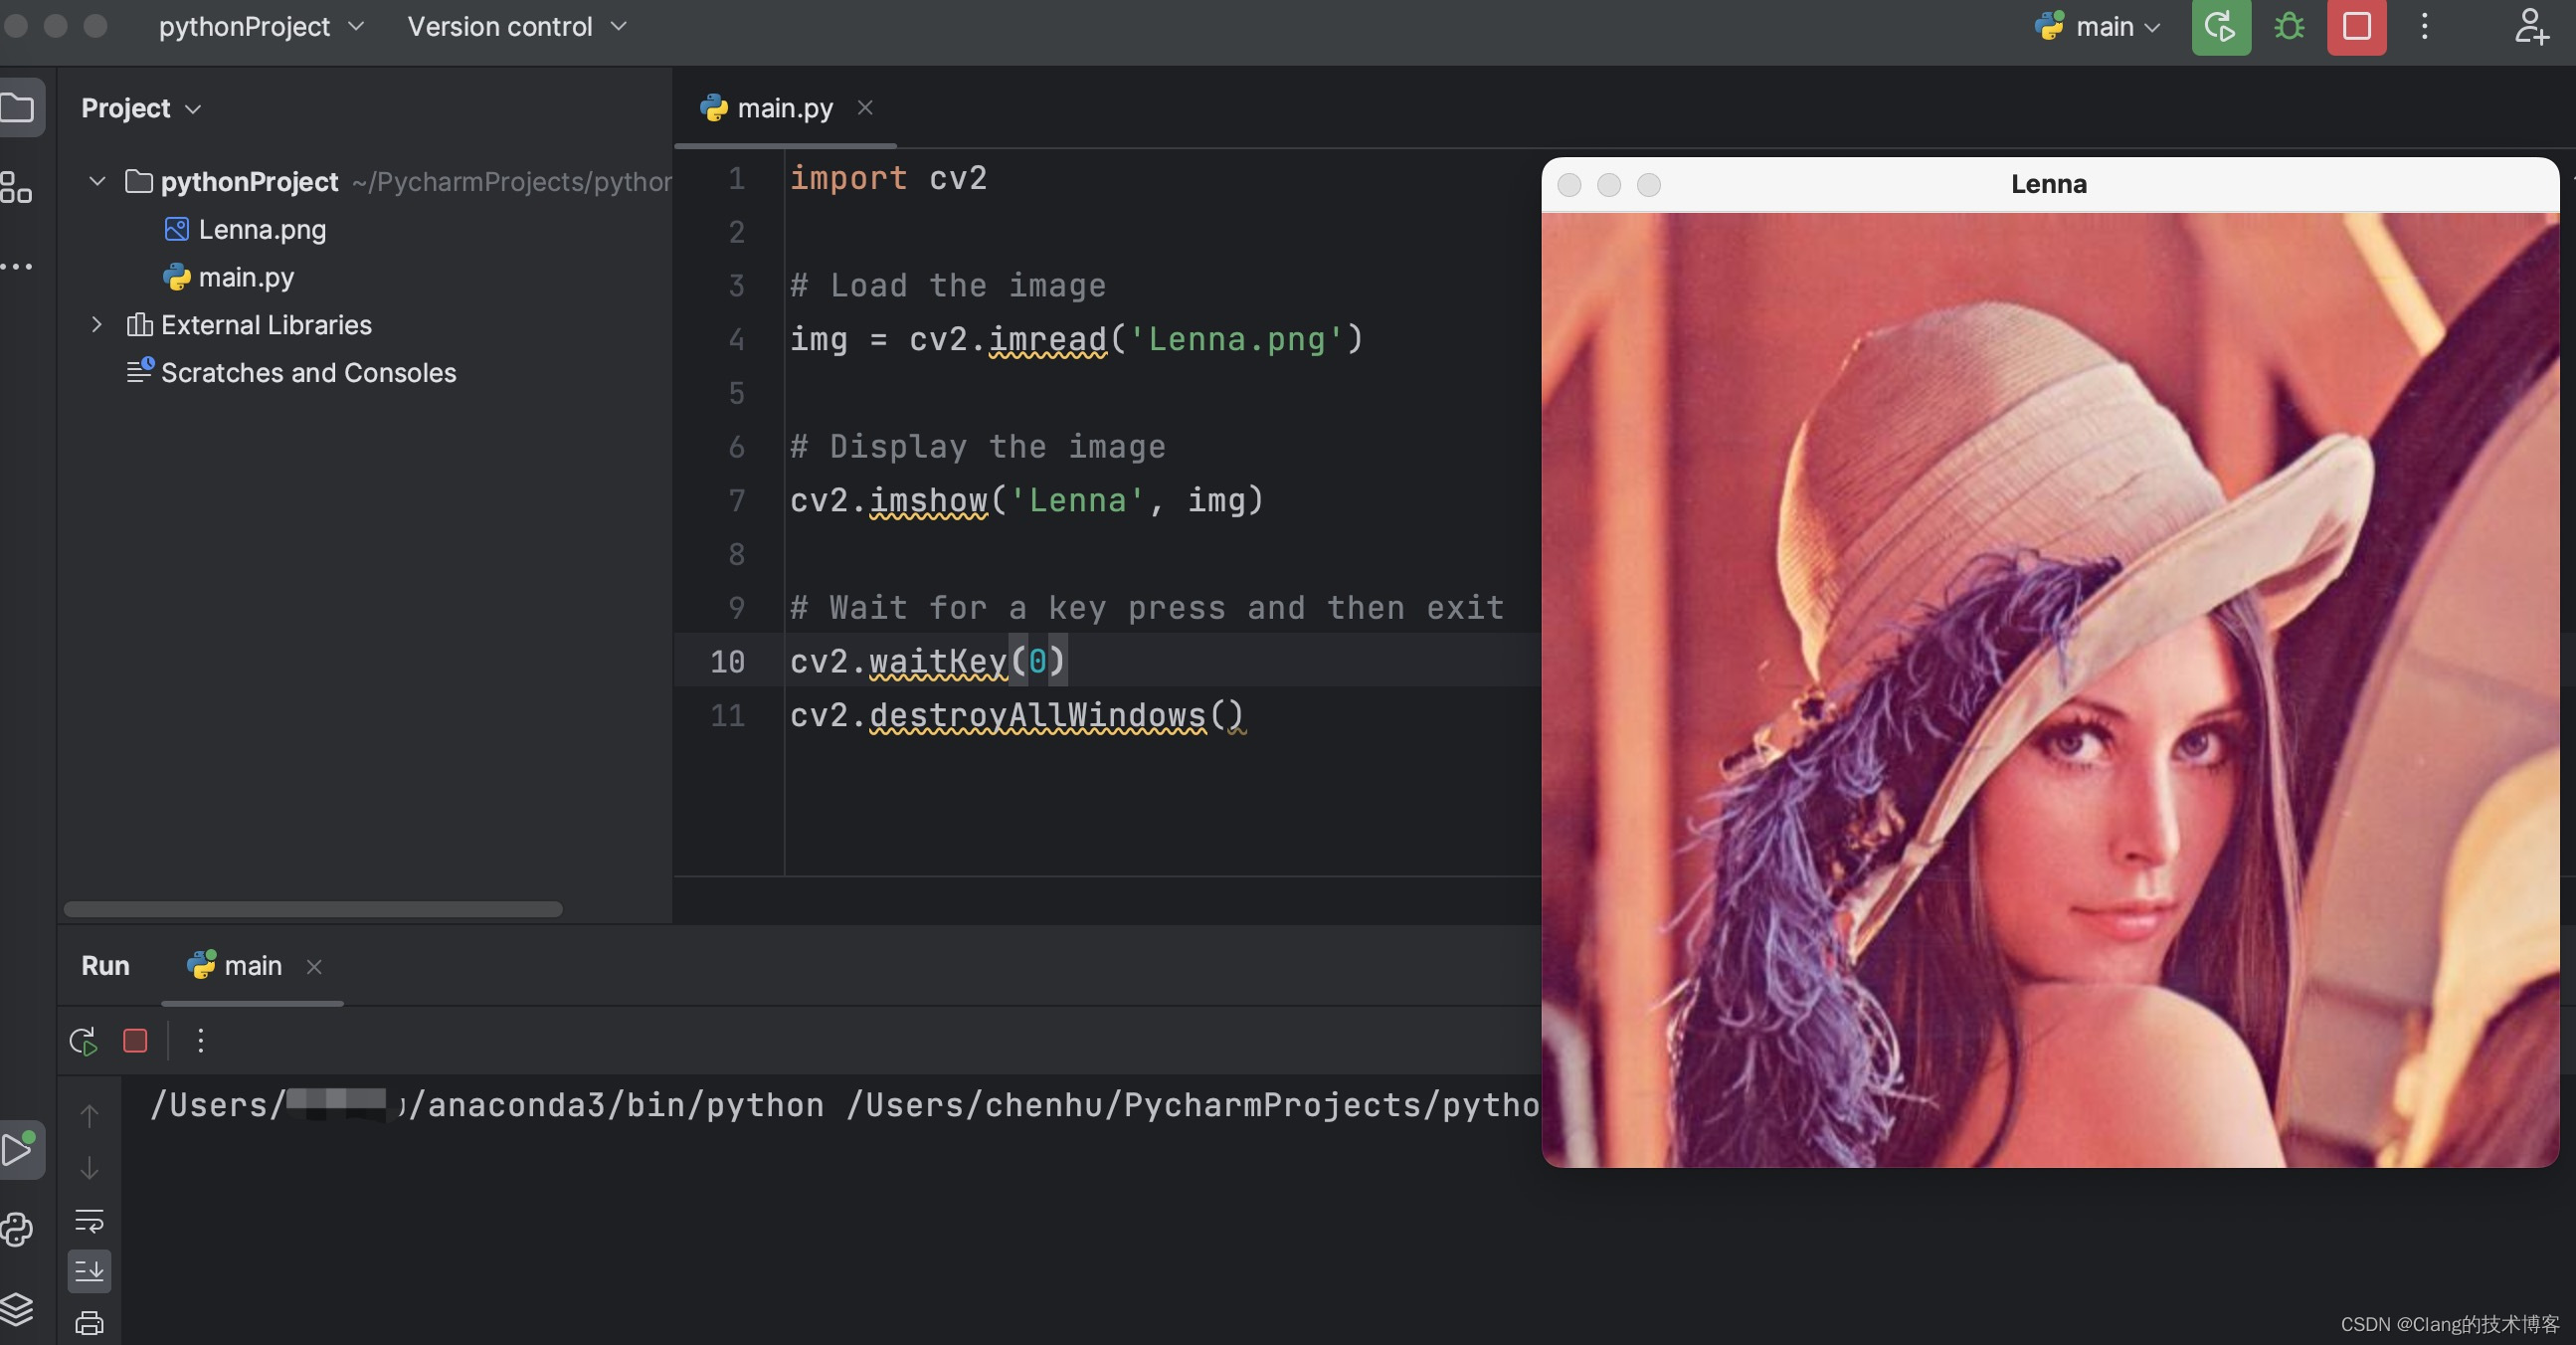Close the main.py editor tab

(866, 107)
